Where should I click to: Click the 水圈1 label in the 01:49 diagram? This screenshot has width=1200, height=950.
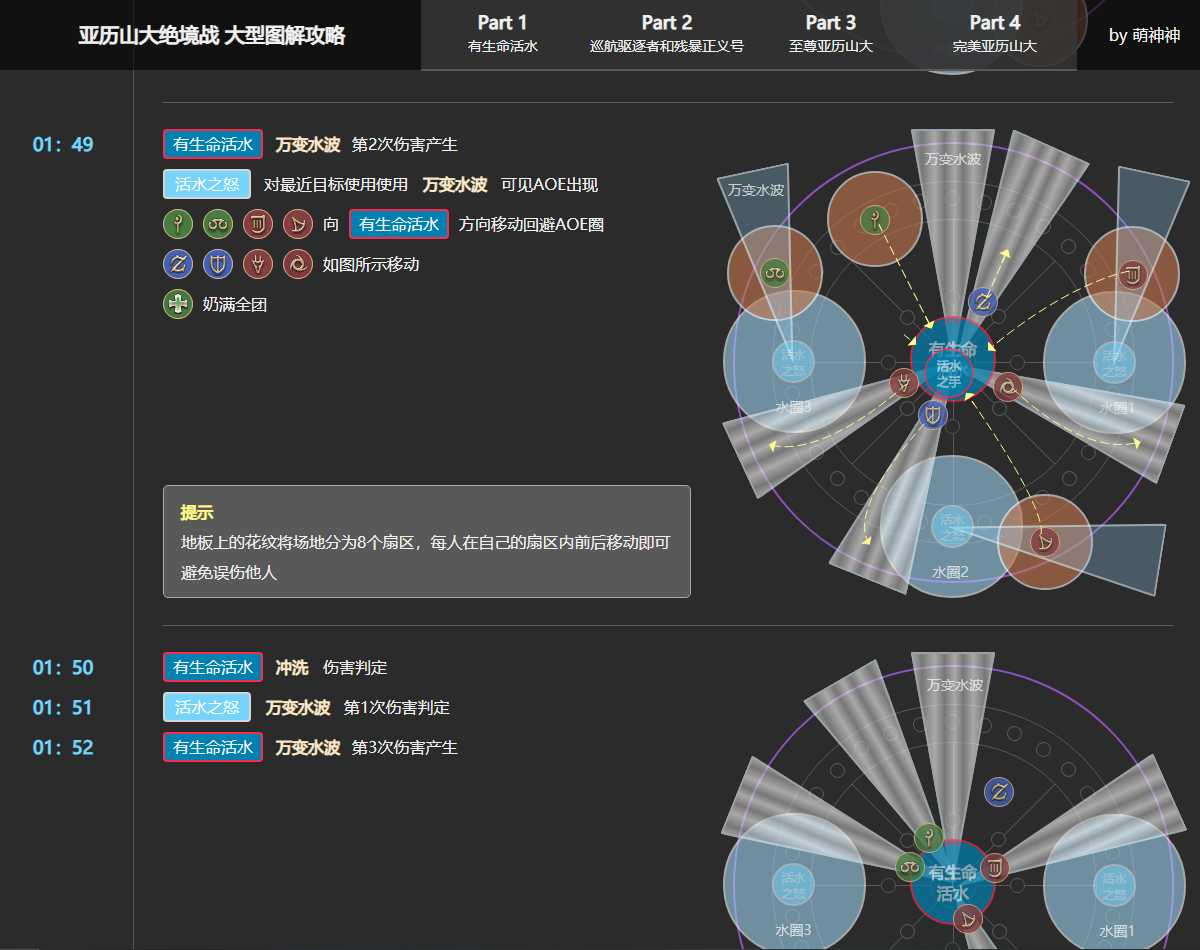click(1115, 407)
